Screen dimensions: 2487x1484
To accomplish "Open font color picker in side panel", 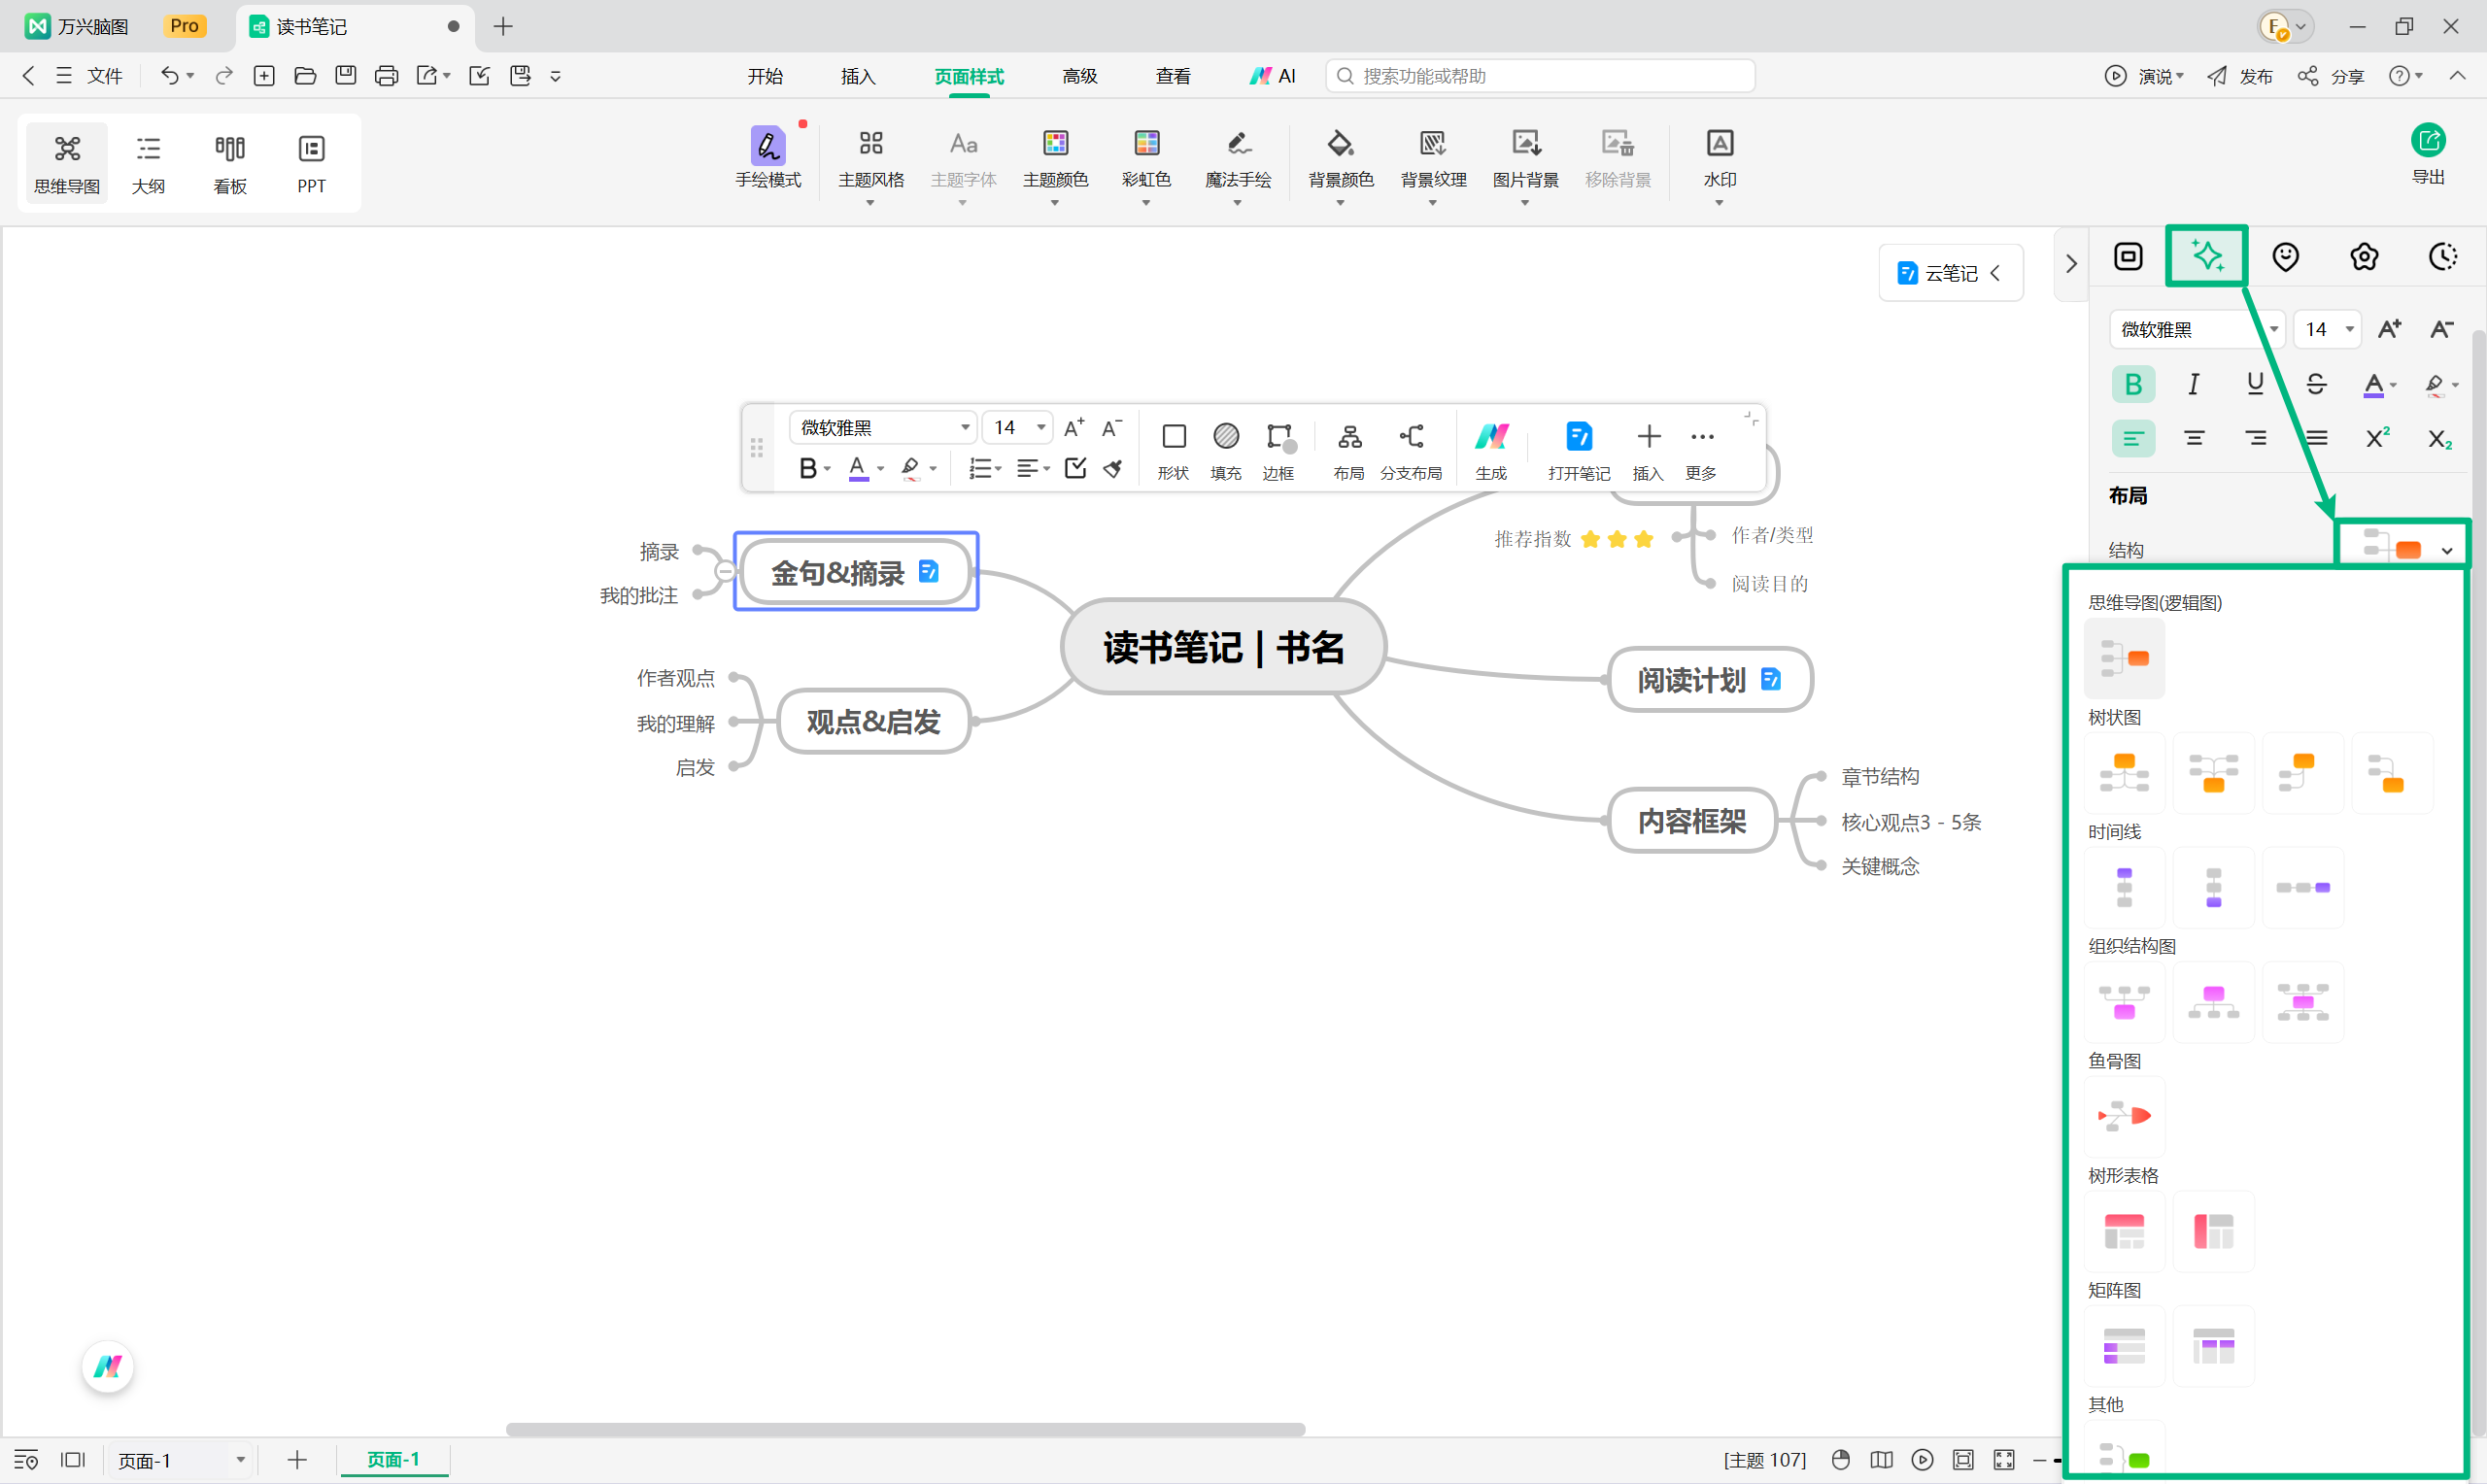I will [x=2379, y=384].
